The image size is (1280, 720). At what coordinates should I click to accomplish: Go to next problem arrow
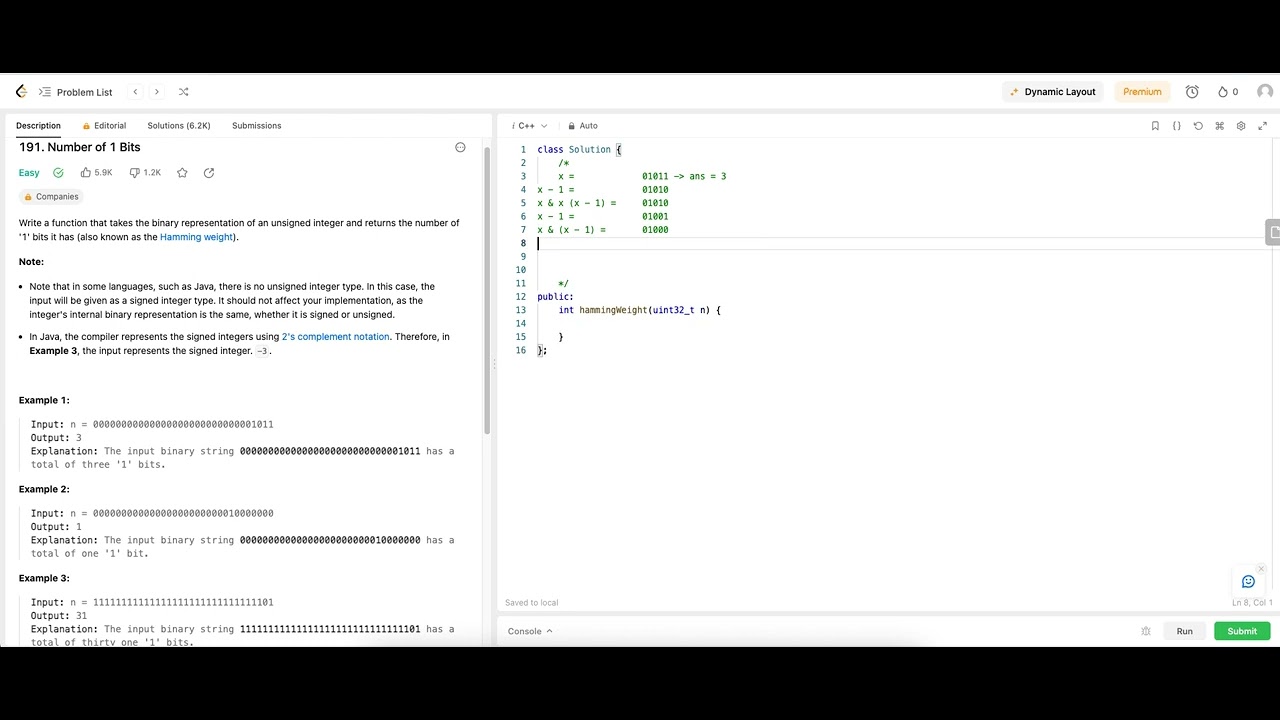point(156,92)
